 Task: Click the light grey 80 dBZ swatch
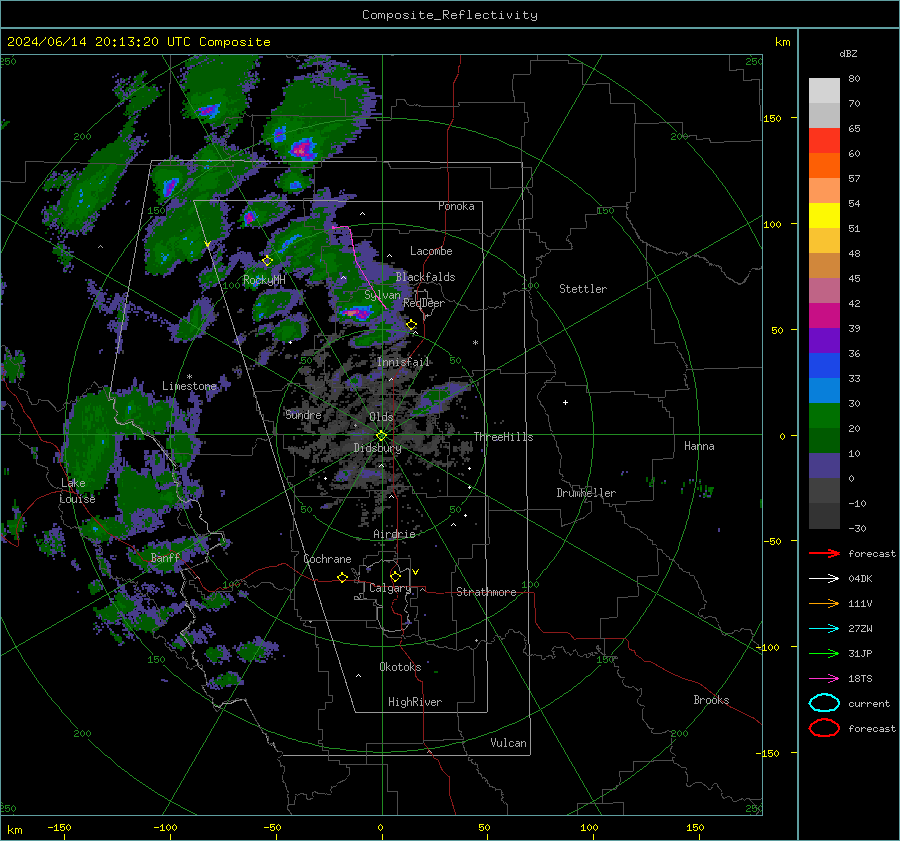(824, 90)
